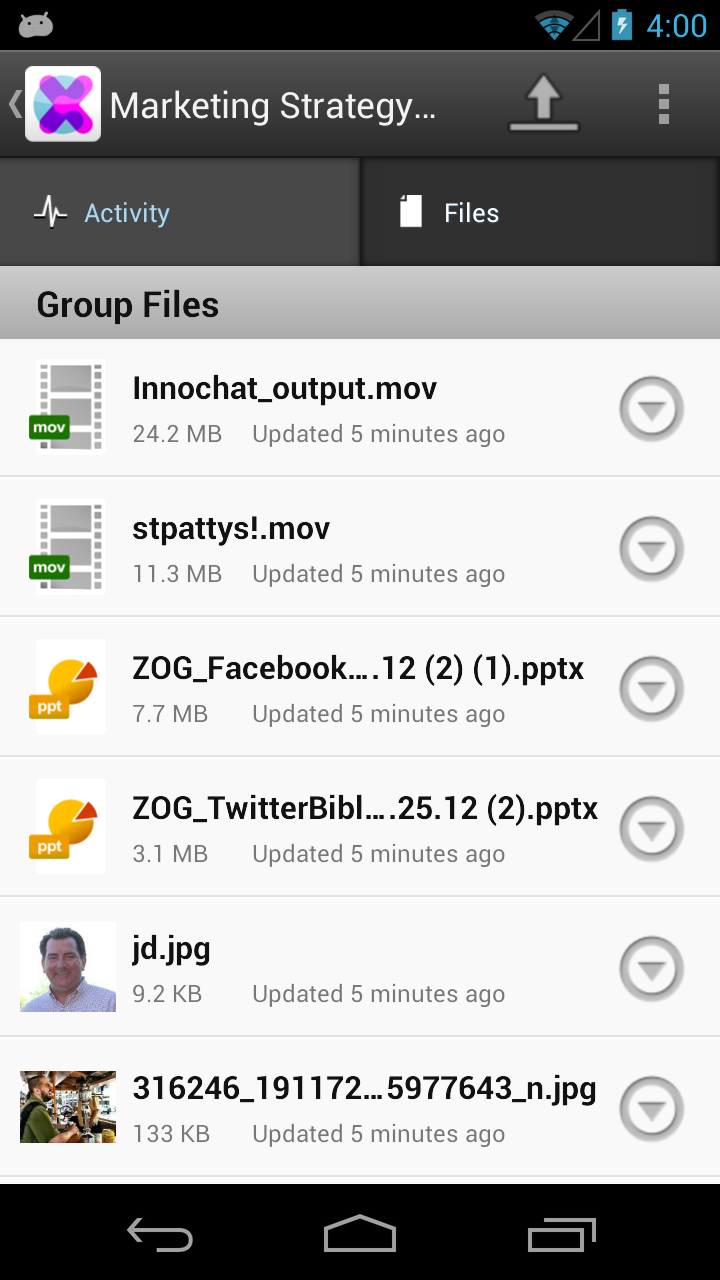Open the jd.jpg portrait thumbnail
Image resolution: width=720 pixels, height=1280 pixels.
(x=68, y=968)
